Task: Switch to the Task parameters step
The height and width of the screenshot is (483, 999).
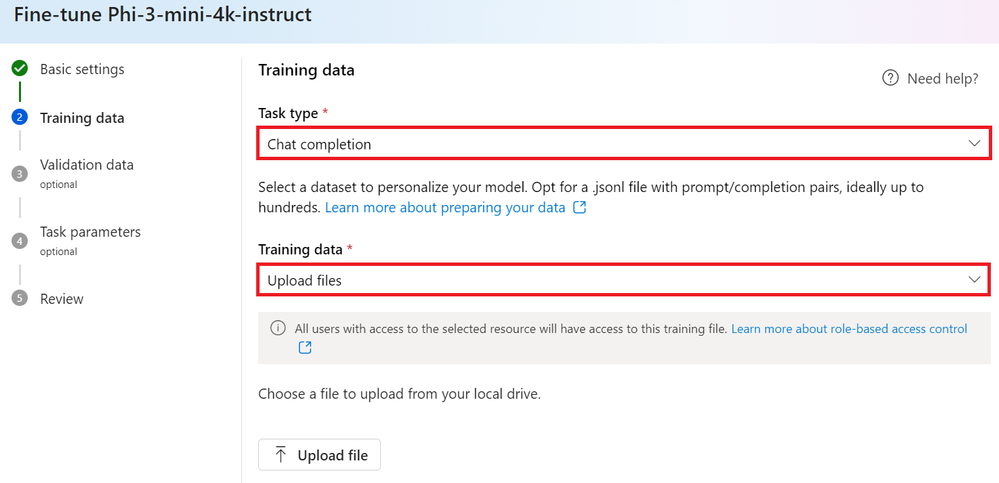Action: point(90,232)
